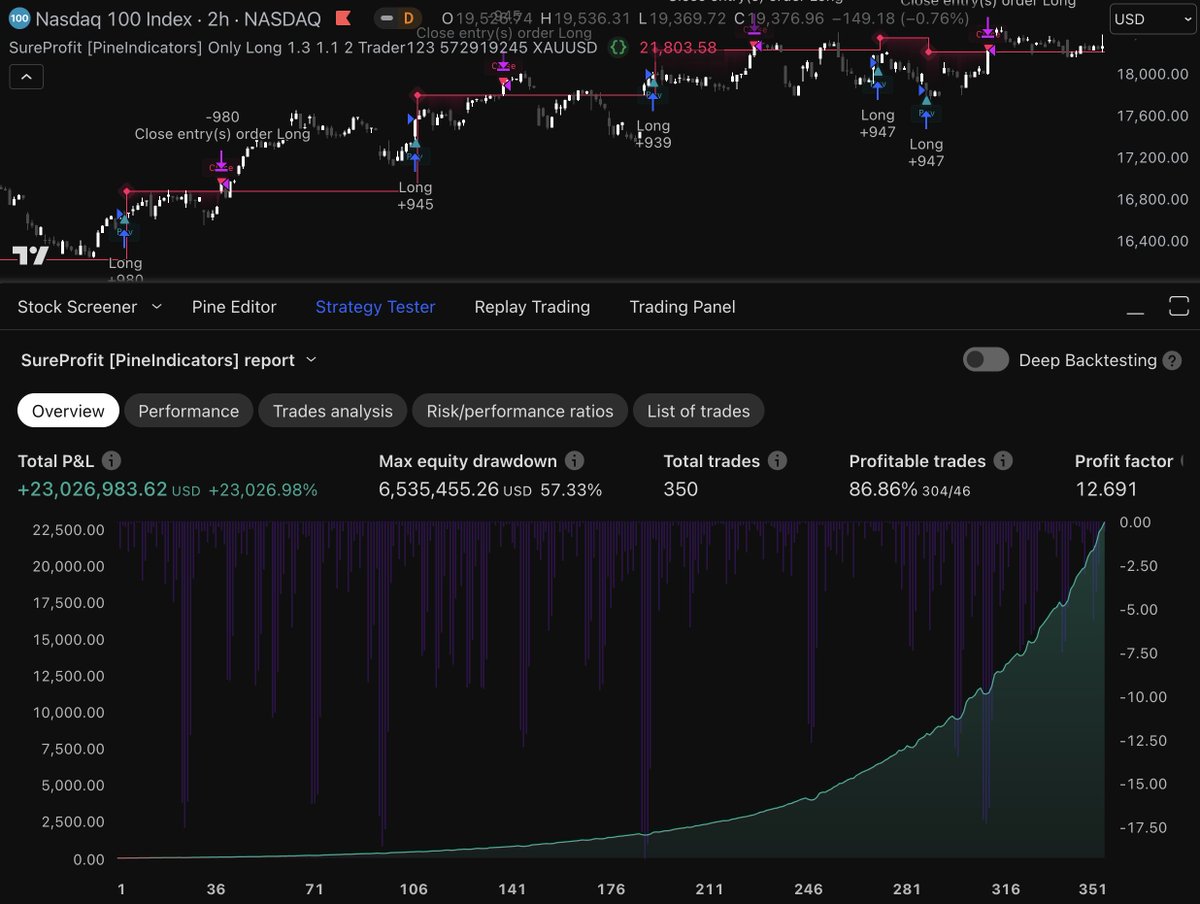Viewport: 1200px width, 904px height.
Task: Click the Long +945 trade label
Action: [416, 196]
